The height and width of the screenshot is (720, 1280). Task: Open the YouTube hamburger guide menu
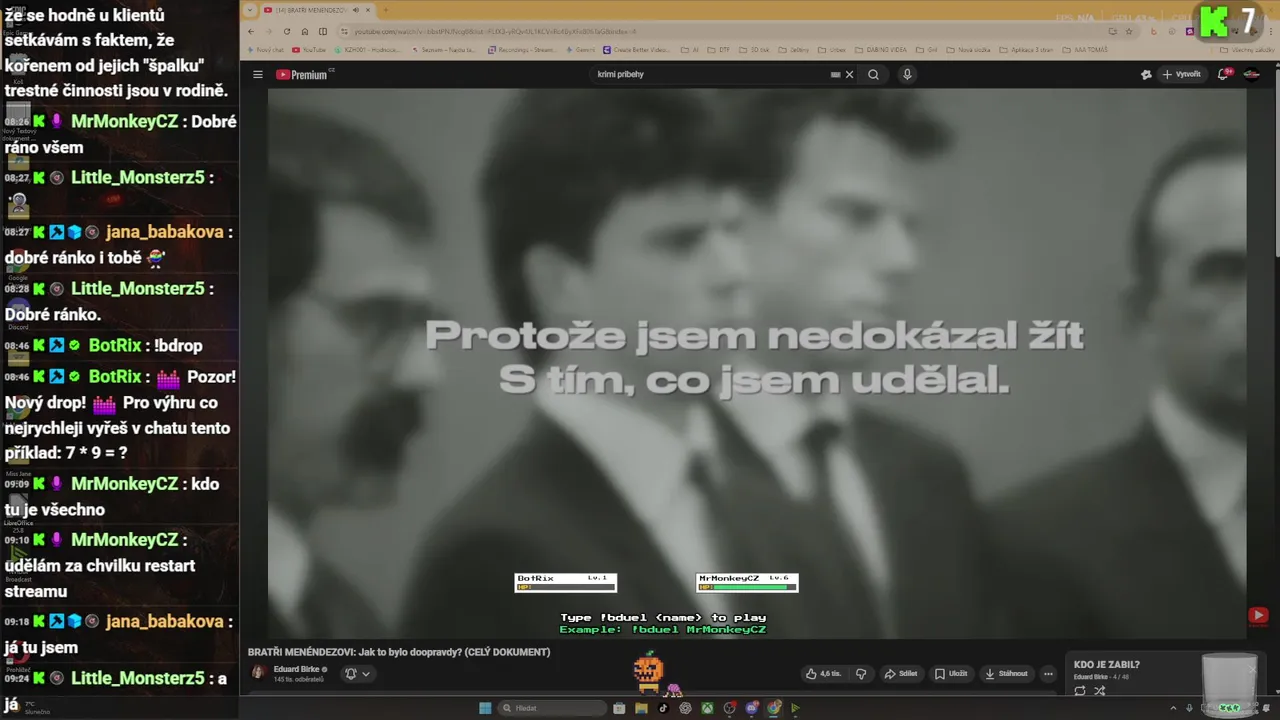coord(257,74)
